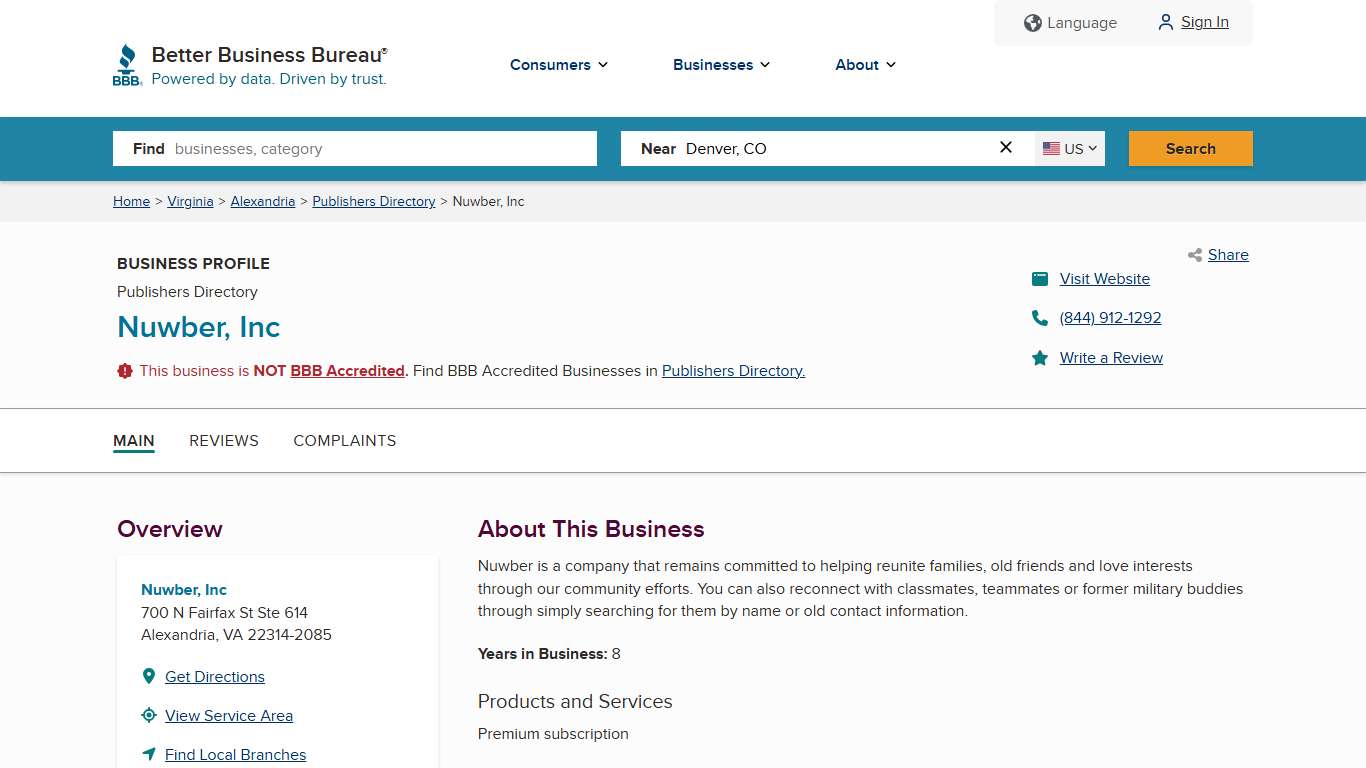This screenshot has height=768, width=1366.
Task: Click the globe icon next to Language
Action: 1032,22
